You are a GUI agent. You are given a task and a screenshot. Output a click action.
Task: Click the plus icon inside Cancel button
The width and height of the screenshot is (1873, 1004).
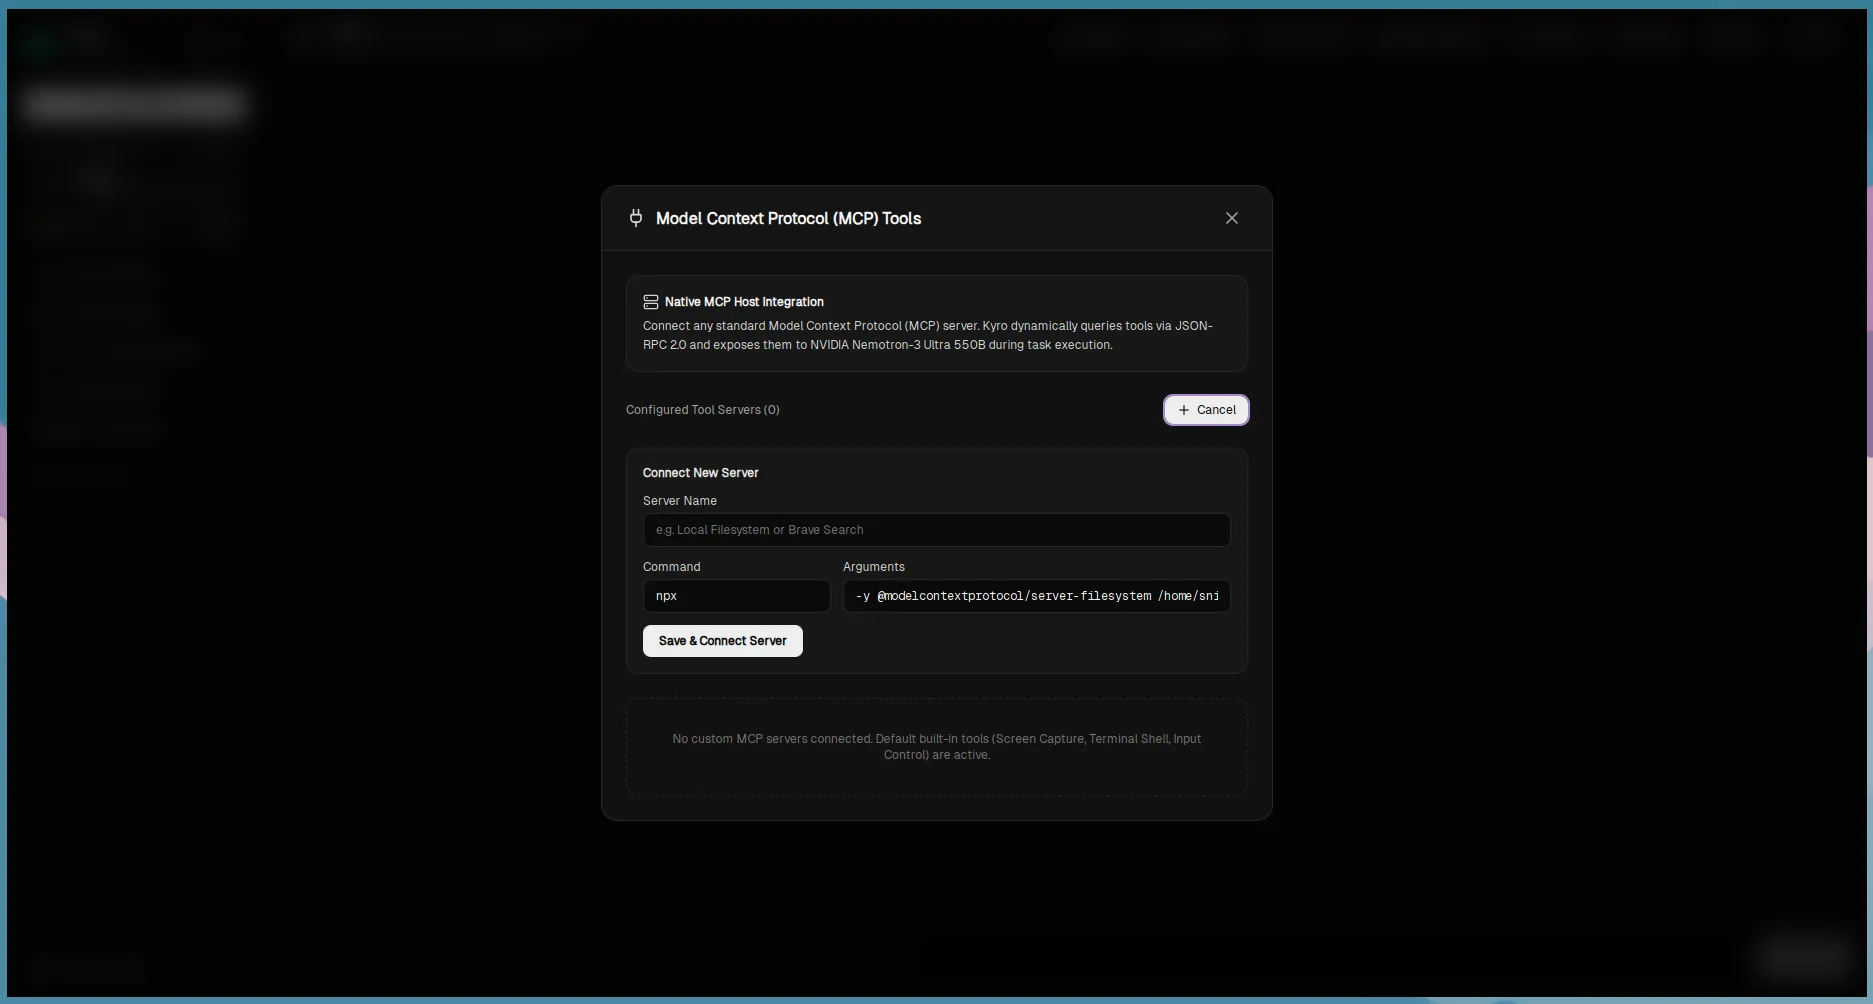[1184, 410]
